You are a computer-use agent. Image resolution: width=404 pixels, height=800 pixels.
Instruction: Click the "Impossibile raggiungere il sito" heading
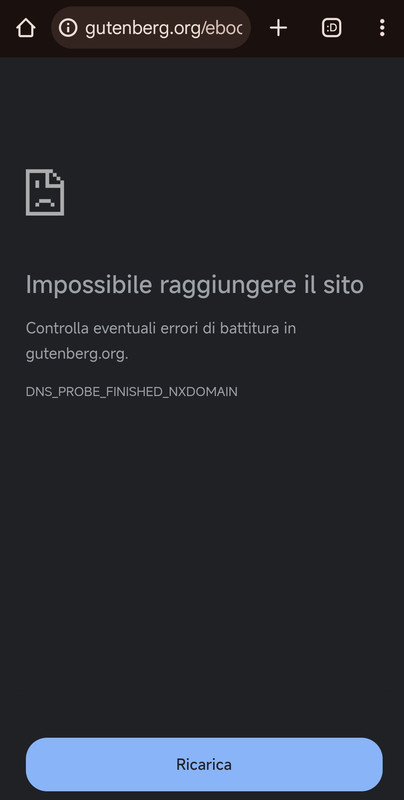click(194, 285)
